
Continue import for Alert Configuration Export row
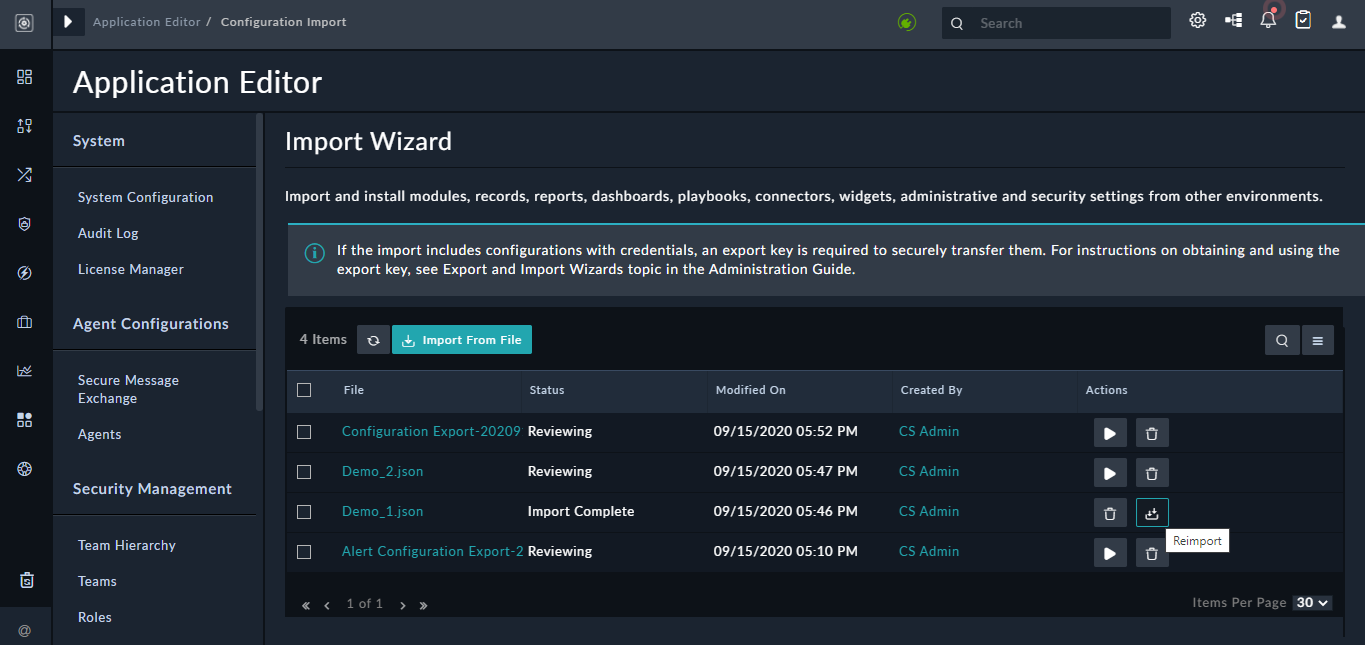click(1110, 553)
